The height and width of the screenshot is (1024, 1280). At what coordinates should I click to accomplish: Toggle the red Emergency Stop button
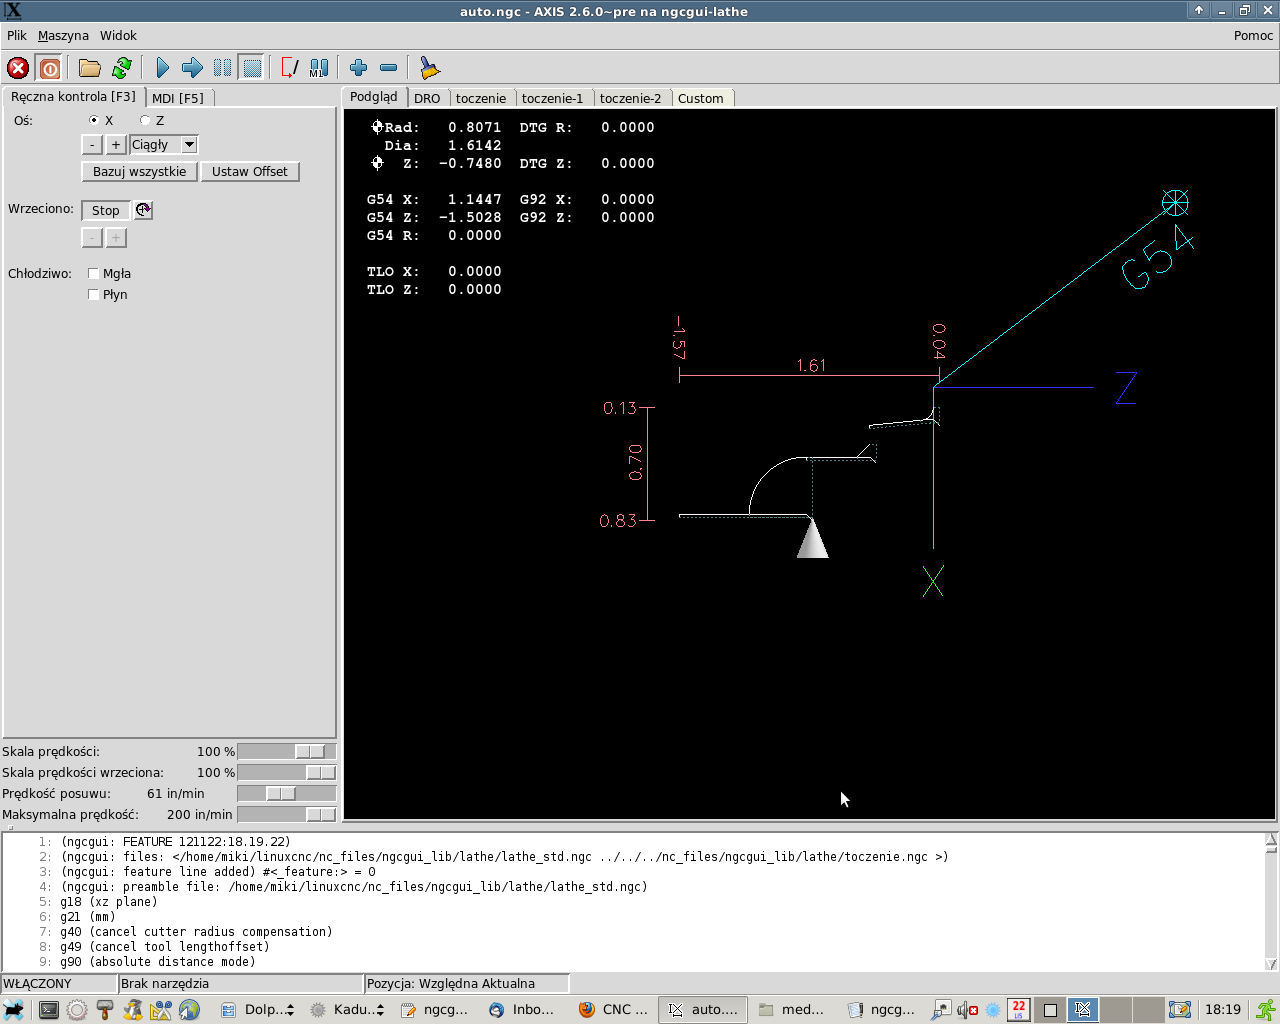(x=18, y=68)
